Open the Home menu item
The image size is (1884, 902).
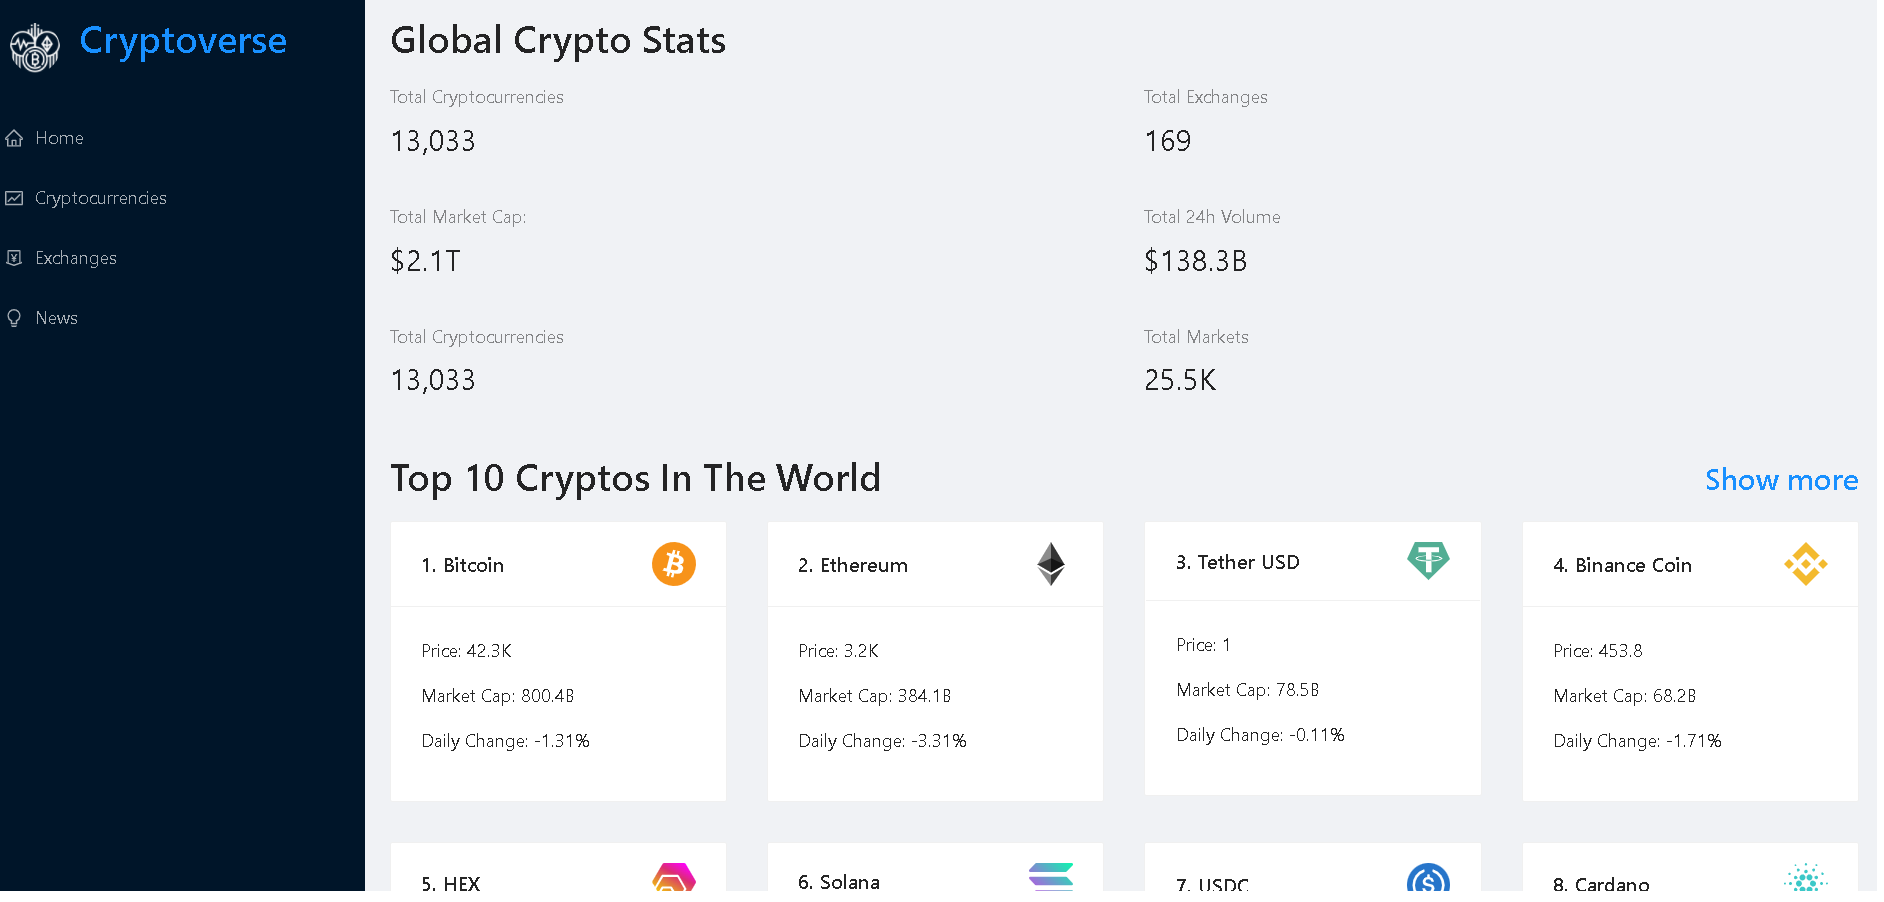tap(59, 138)
